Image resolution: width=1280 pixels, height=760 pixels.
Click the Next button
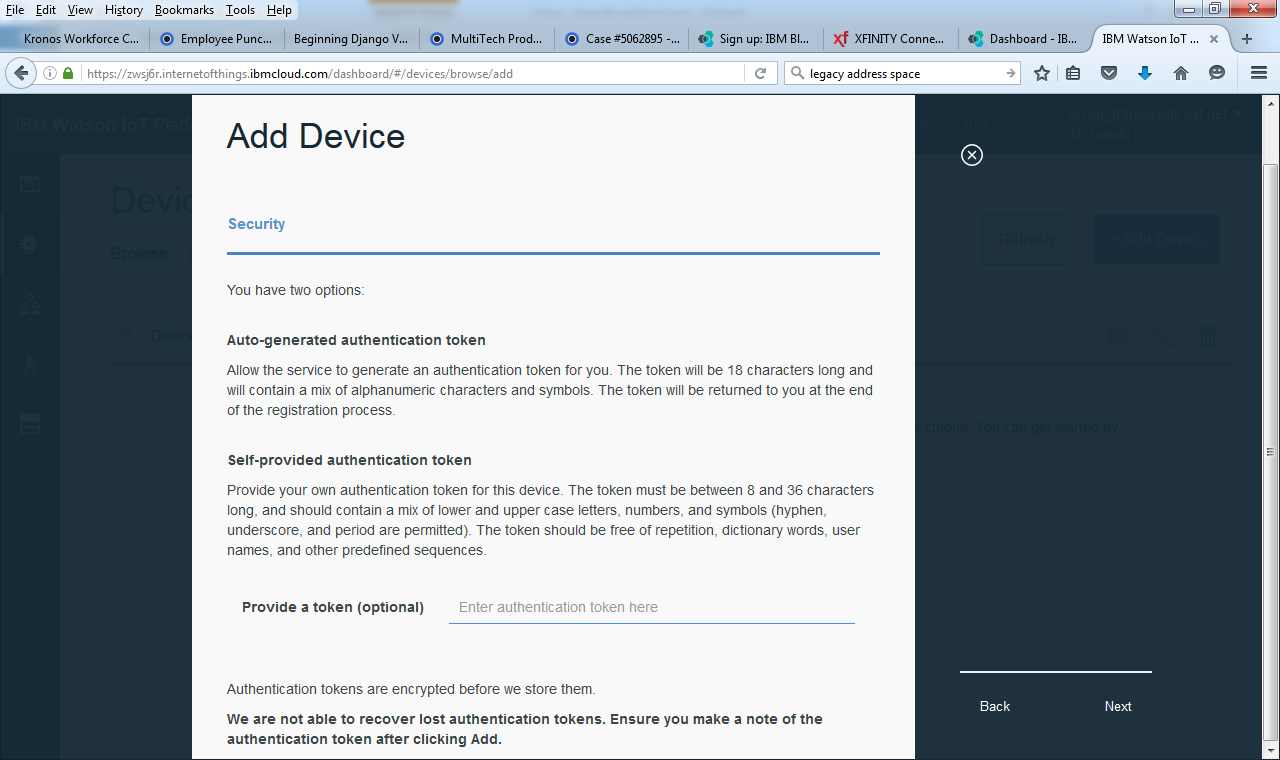pos(1117,706)
